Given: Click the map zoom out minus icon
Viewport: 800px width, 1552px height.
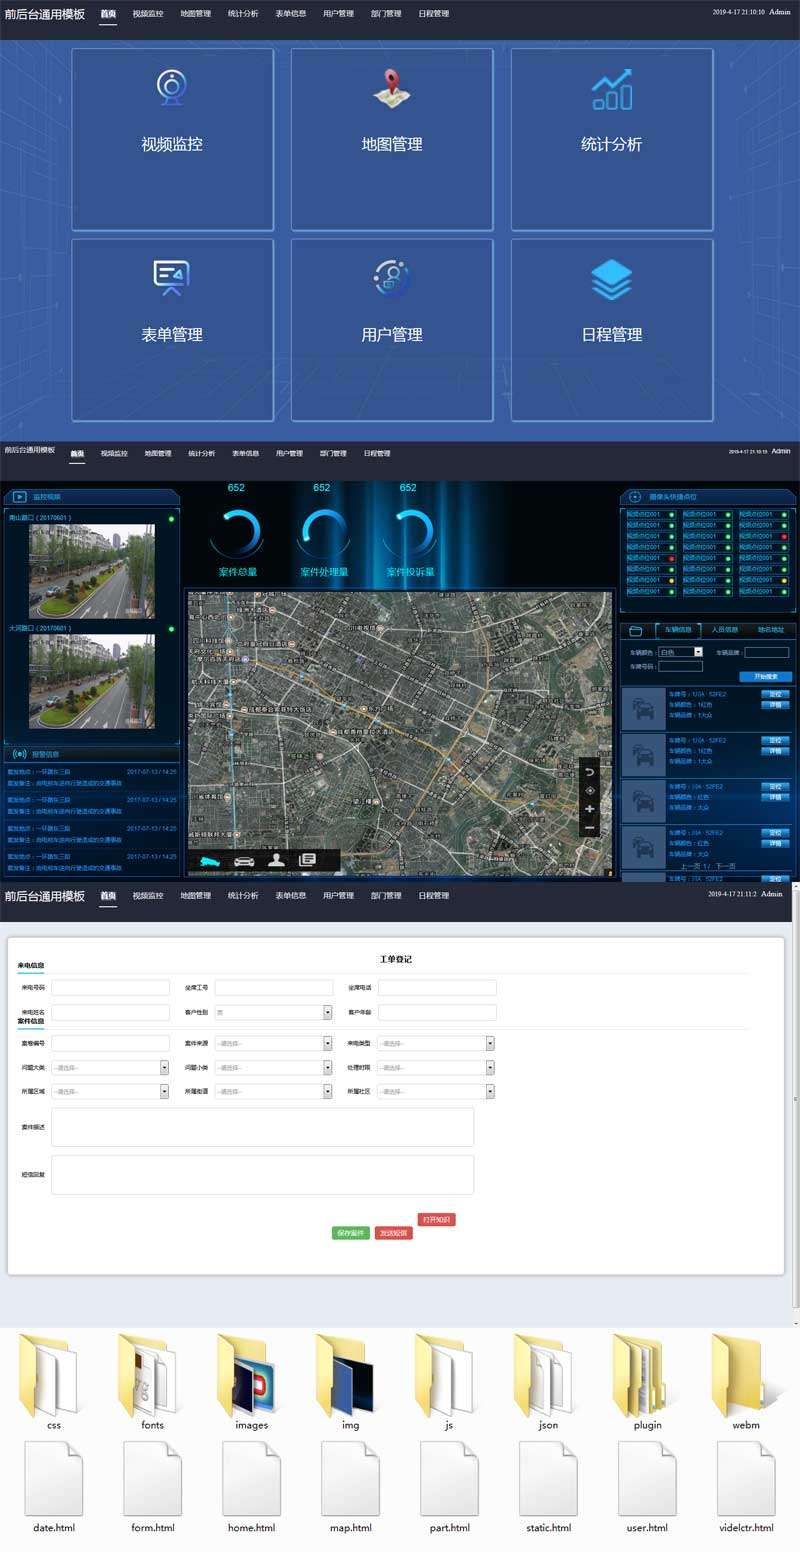Looking at the screenshot, I should tap(590, 828).
